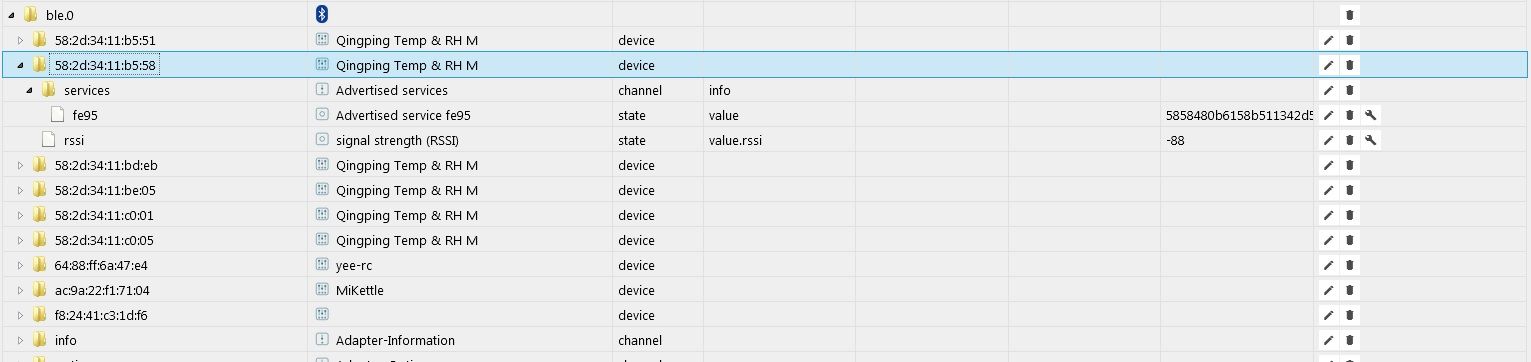1531x362 pixels.
Task: Select the 58:2d:34:11:c0:05 device row
Action: click(765, 240)
